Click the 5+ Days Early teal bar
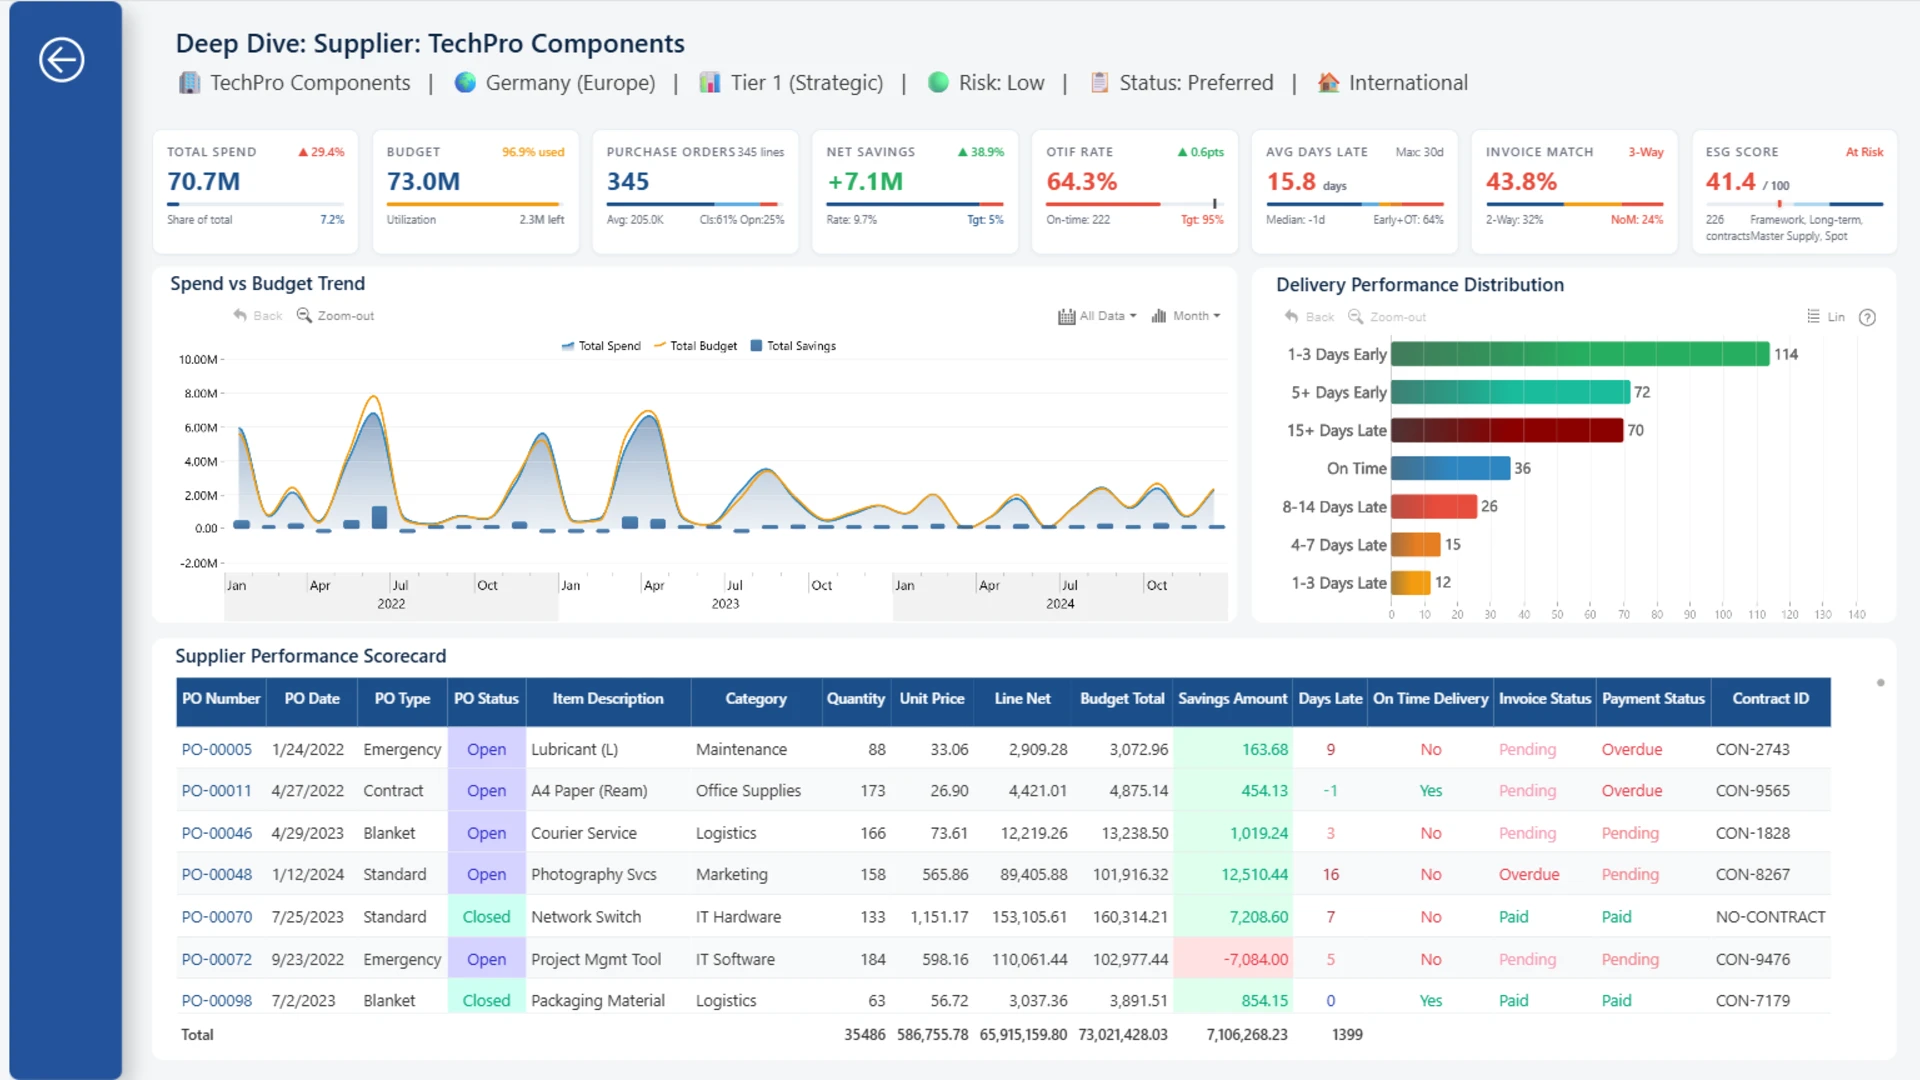 [1511, 392]
